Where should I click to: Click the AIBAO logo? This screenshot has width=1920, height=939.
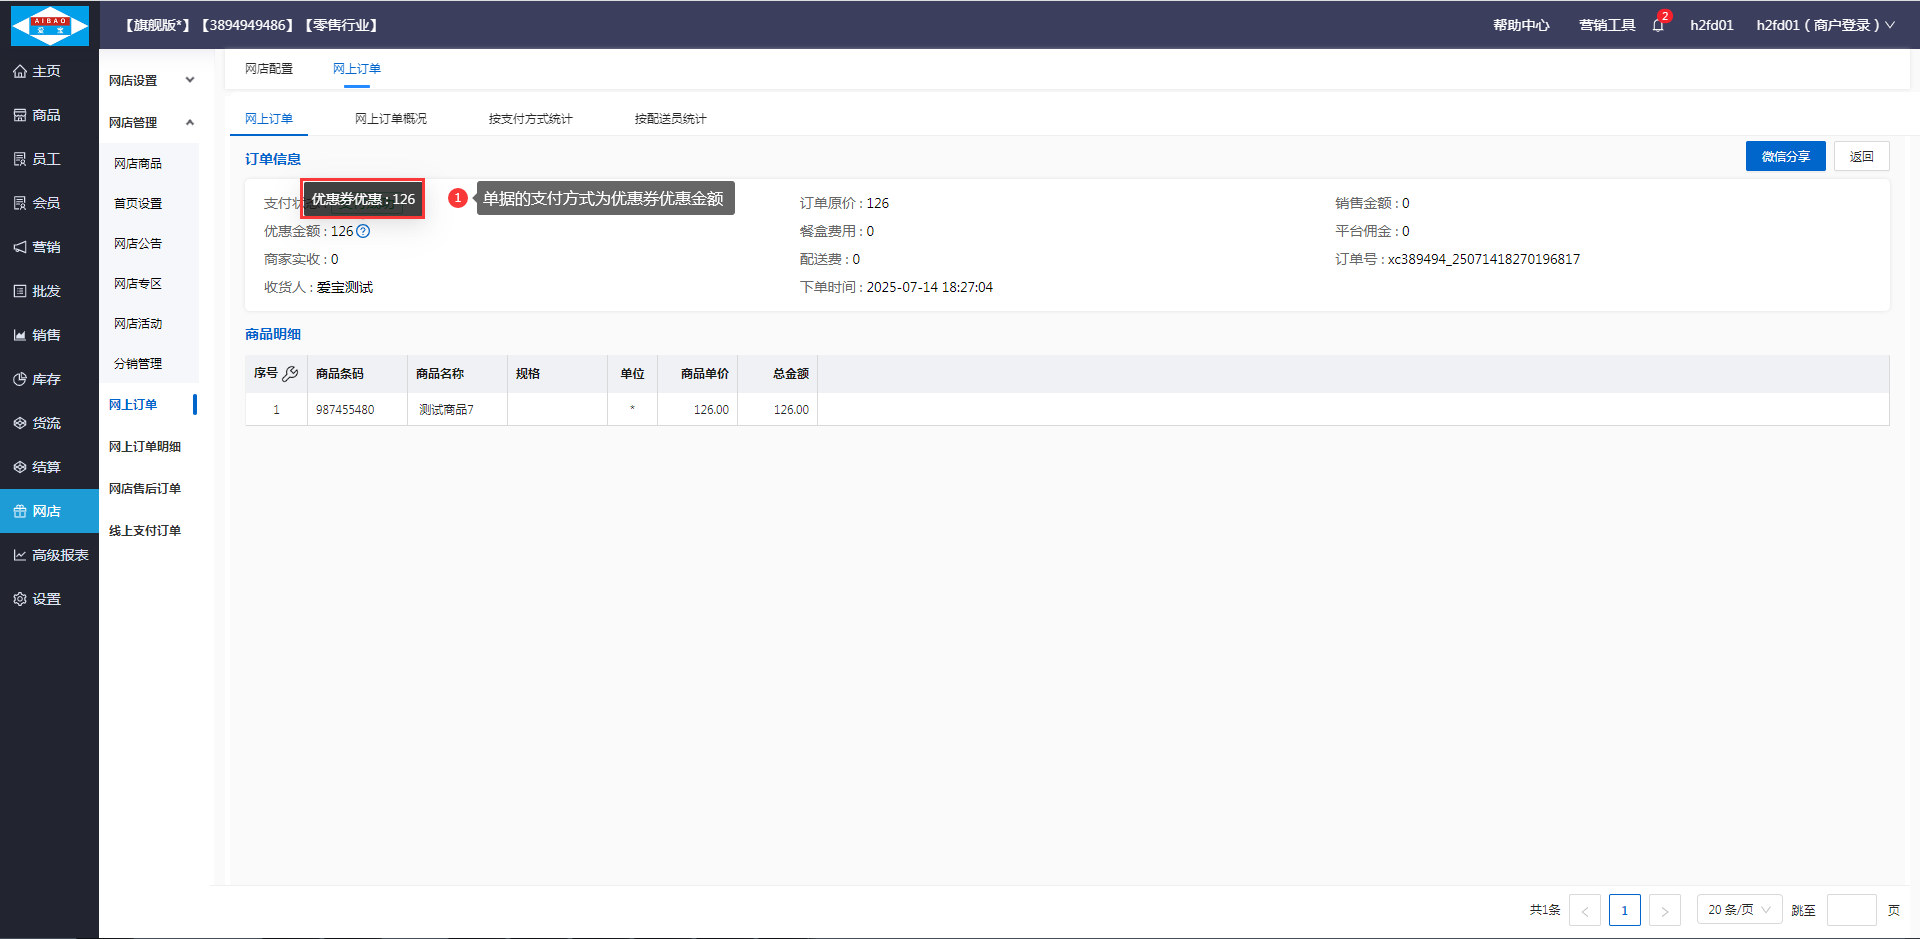click(x=49, y=25)
